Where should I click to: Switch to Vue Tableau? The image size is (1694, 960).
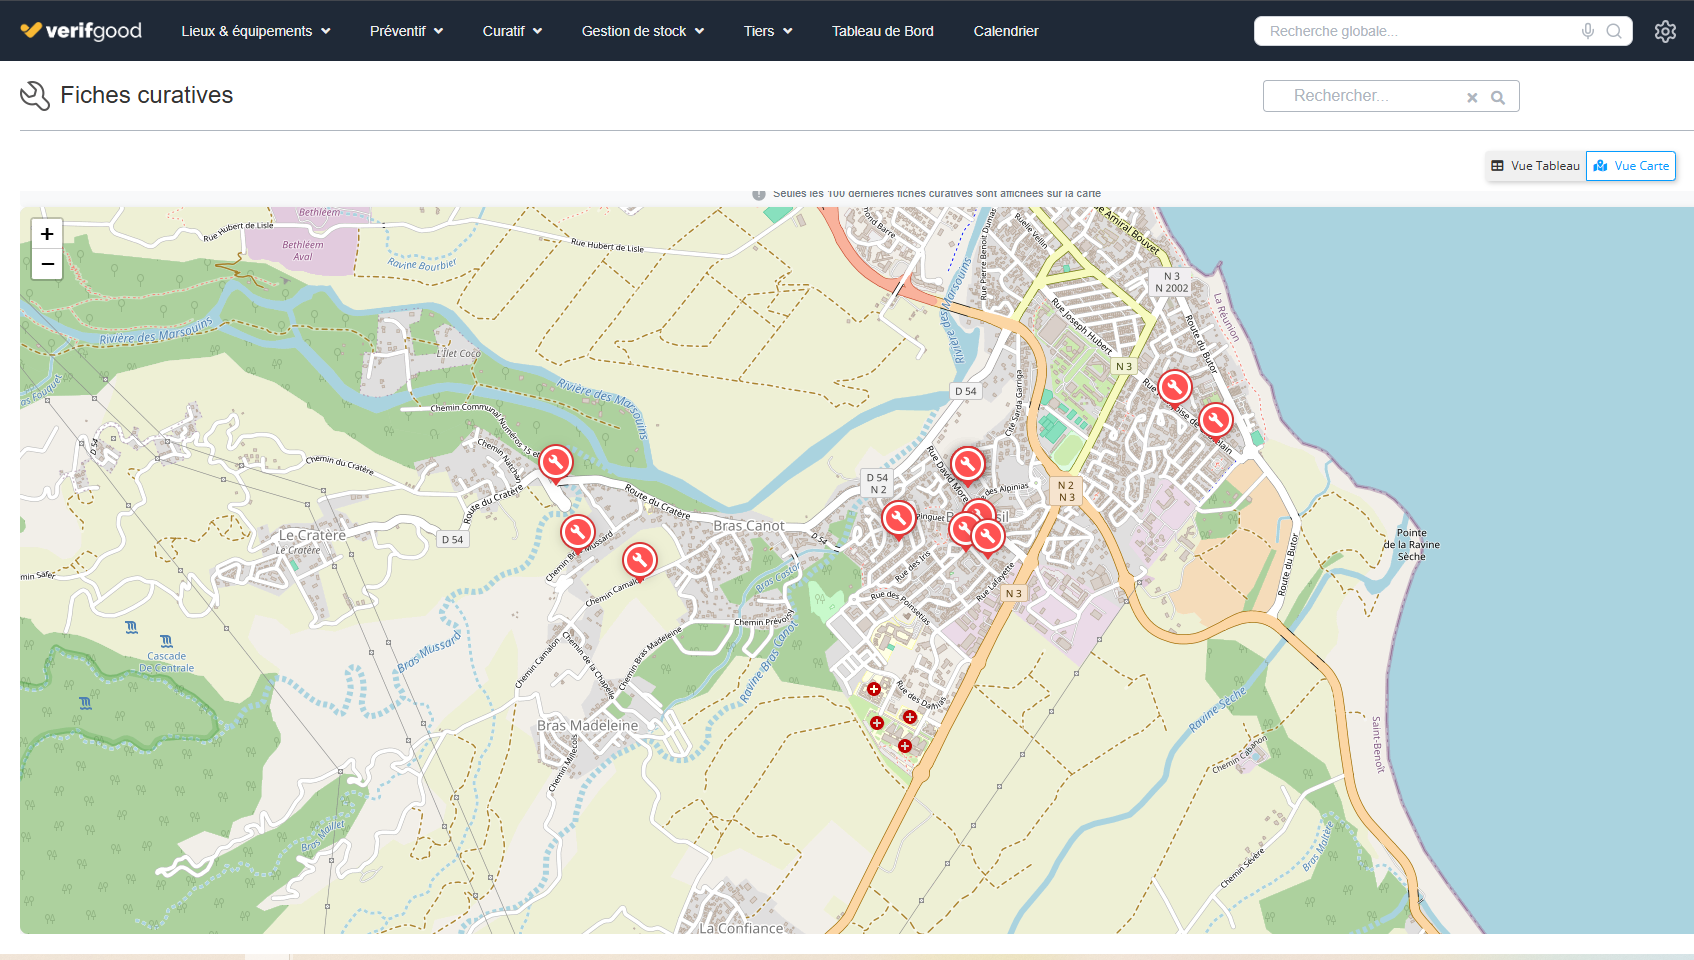click(1536, 166)
